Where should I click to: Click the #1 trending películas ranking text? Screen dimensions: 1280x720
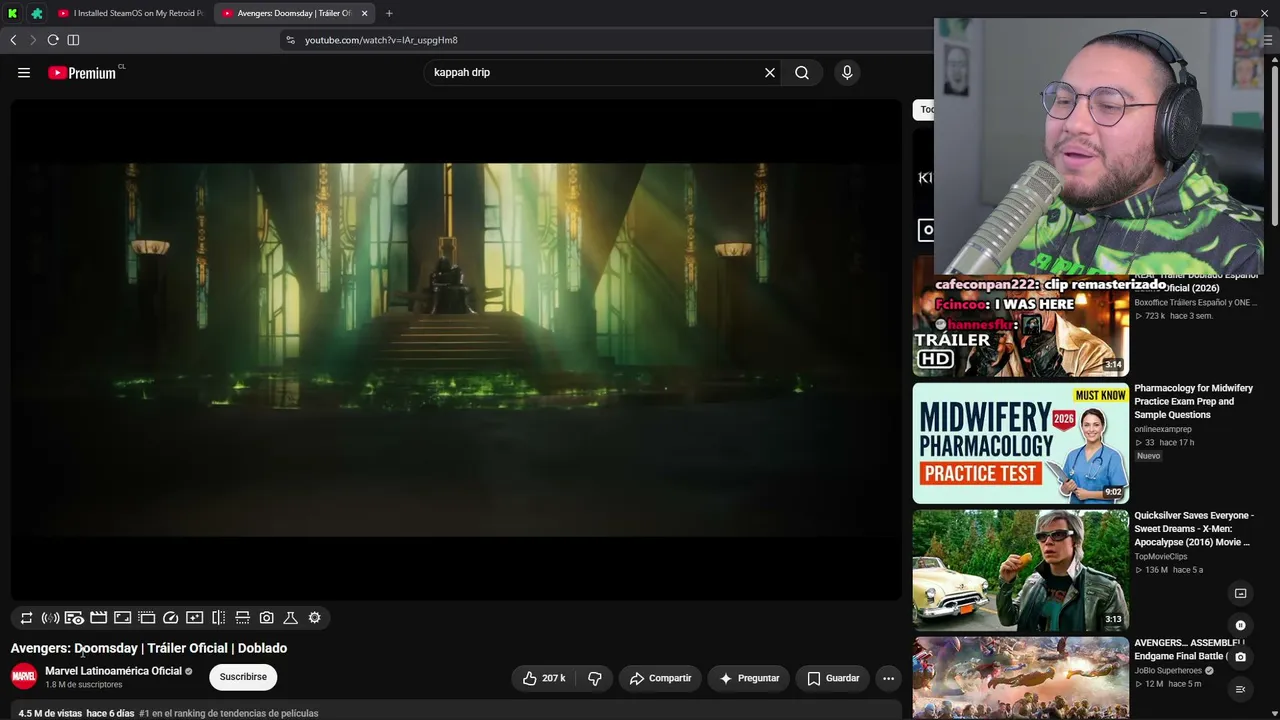click(228, 713)
